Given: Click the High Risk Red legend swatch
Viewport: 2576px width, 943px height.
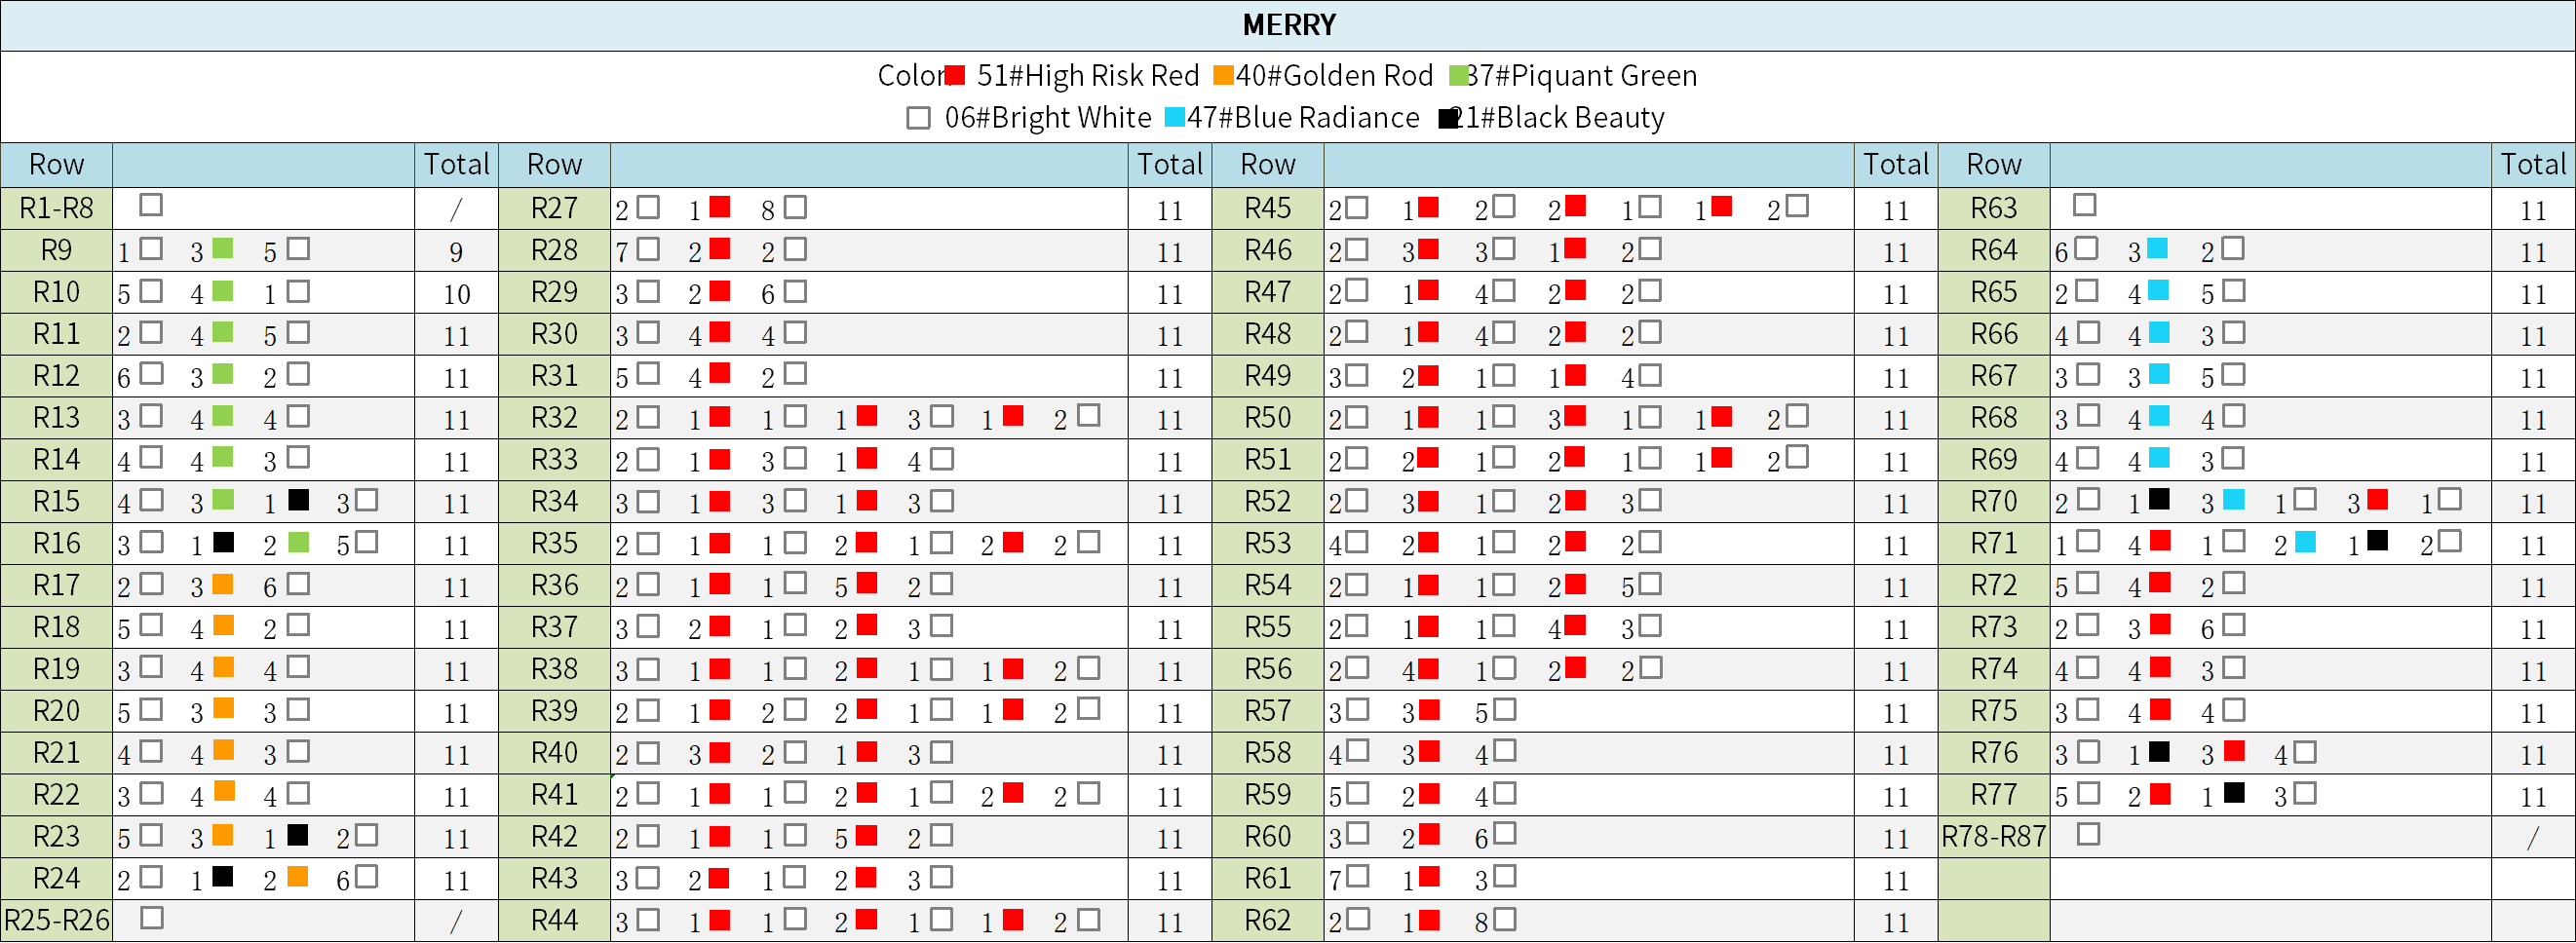Looking at the screenshot, I should [x=955, y=75].
